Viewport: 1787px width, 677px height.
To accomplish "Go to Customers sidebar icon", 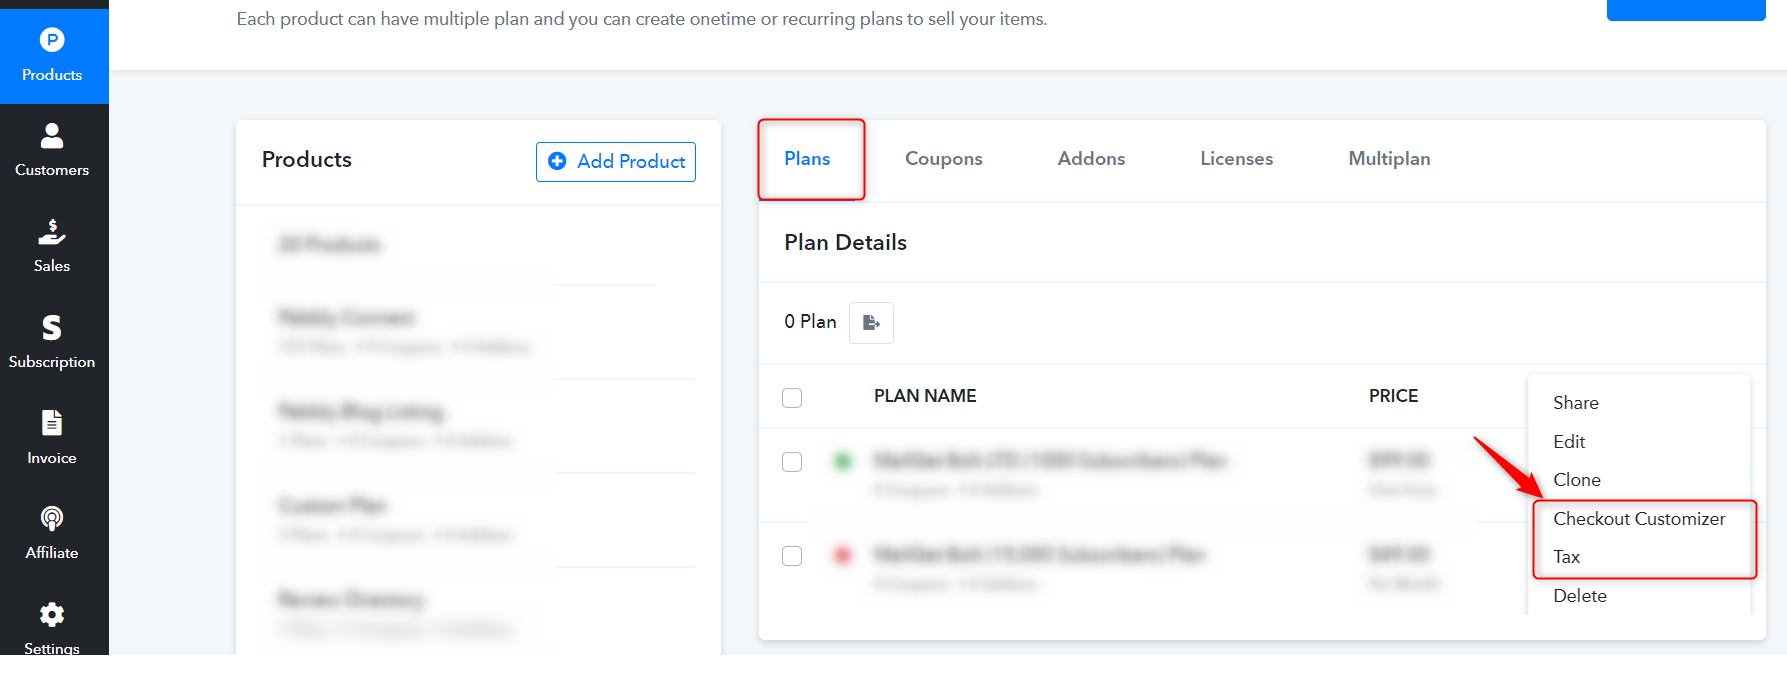I will pos(52,135).
